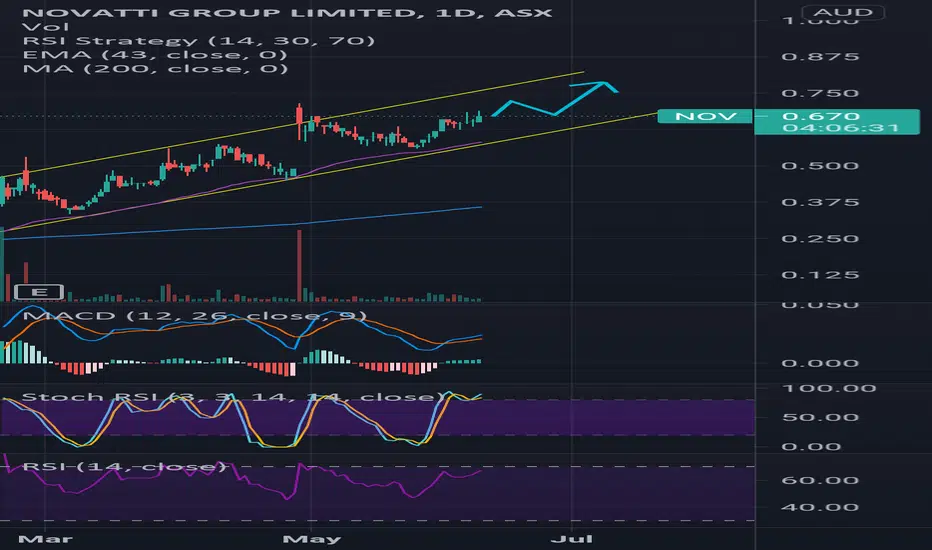Click the 0.000 MACD scale value
This screenshot has height=550, width=932.
click(820, 363)
